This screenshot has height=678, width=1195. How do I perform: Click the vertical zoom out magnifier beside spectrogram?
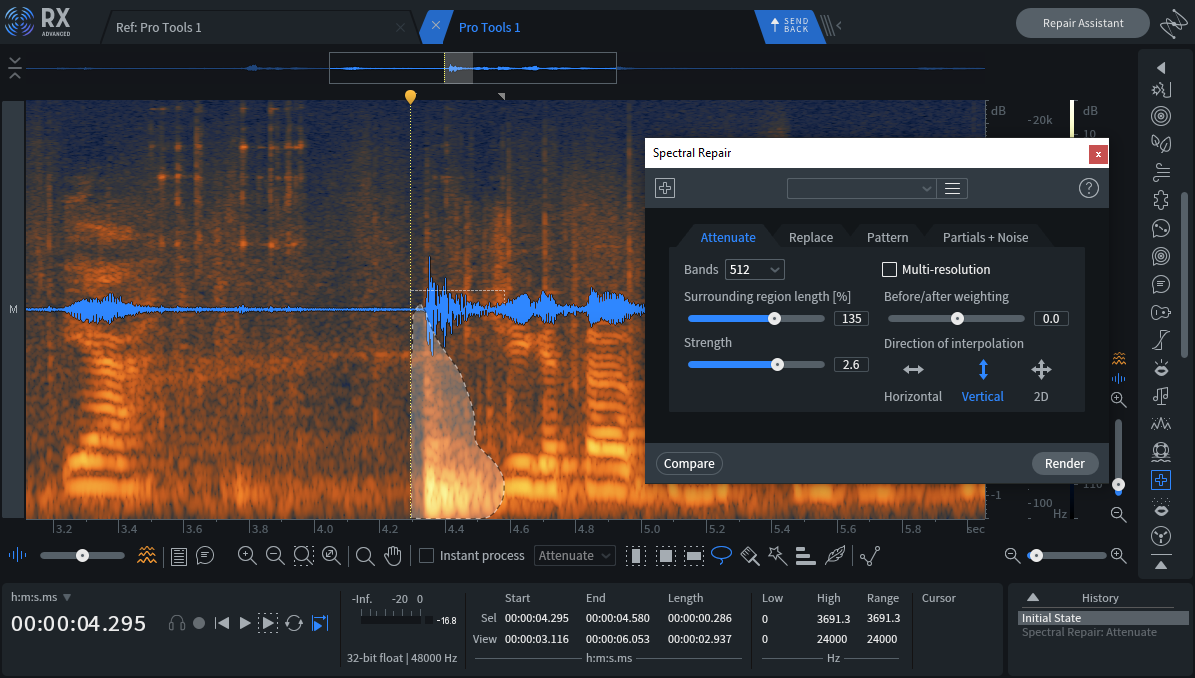point(1118,514)
